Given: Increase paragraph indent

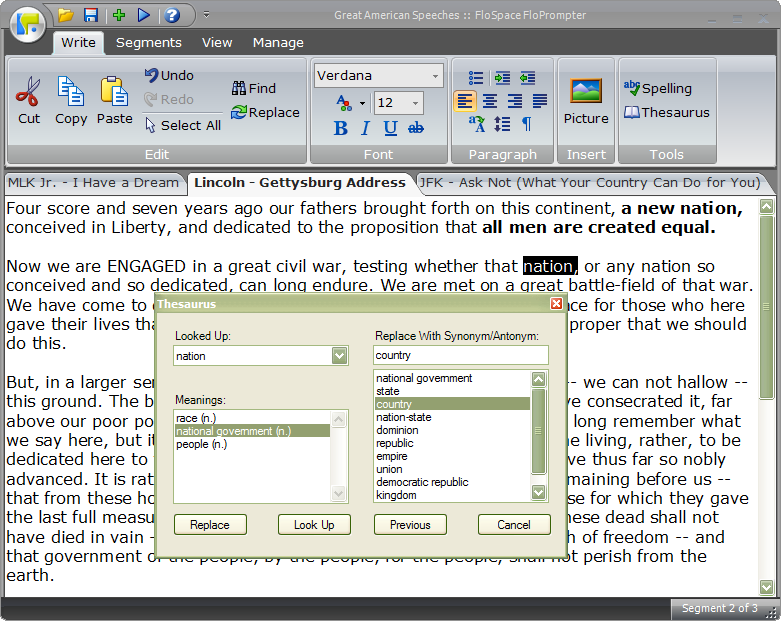Looking at the screenshot, I should pyautogui.click(x=502, y=78).
